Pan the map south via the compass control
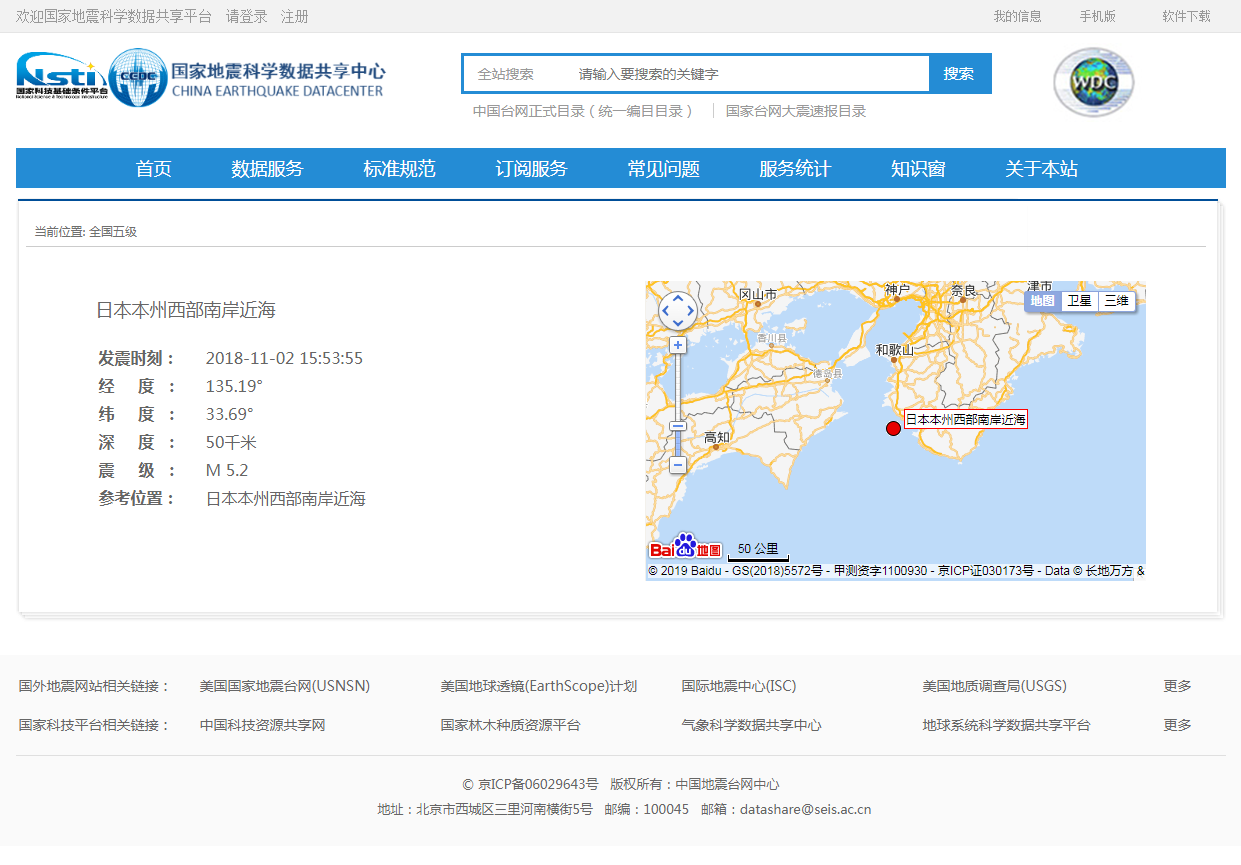This screenshot has width=1241, height=865. click(678, 324)
